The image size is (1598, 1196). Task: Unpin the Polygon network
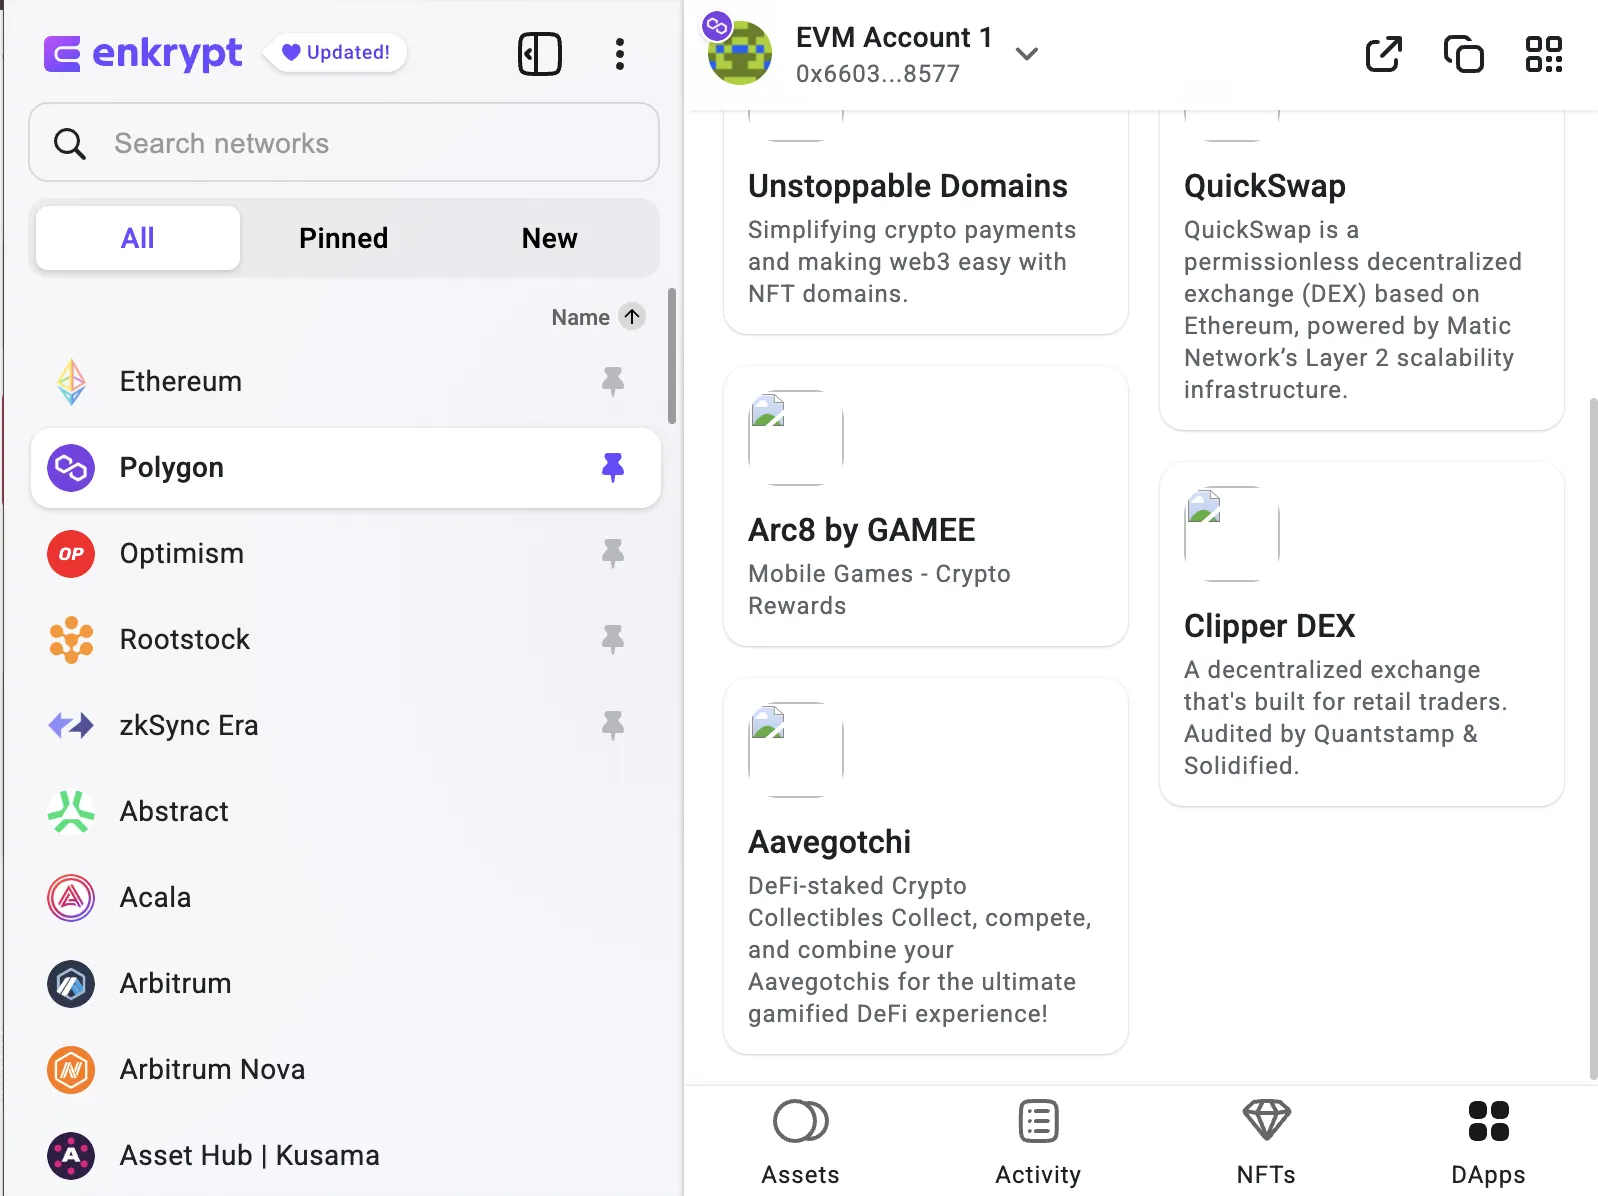pyautogui.click(x=613, y=467)
